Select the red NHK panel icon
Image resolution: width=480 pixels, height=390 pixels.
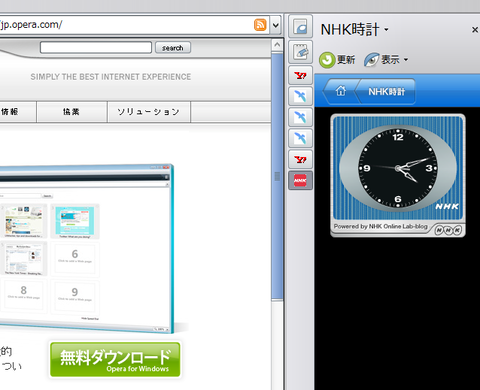(x=300, y=180)
